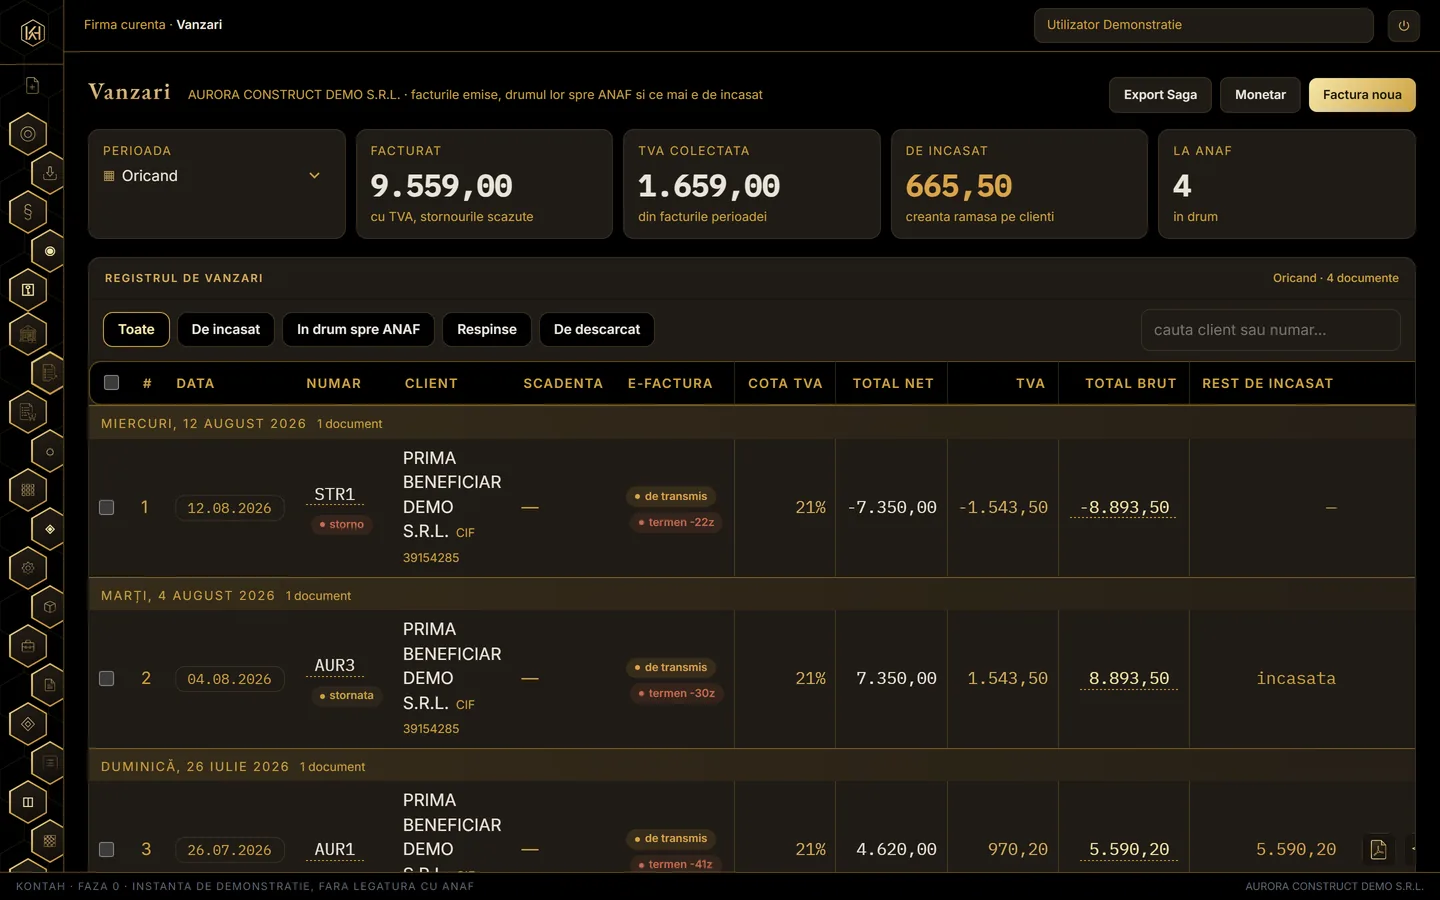Click 'incasata' status for AUR3
Viewport: 1440px width, 900px height.
[1296, 679]
